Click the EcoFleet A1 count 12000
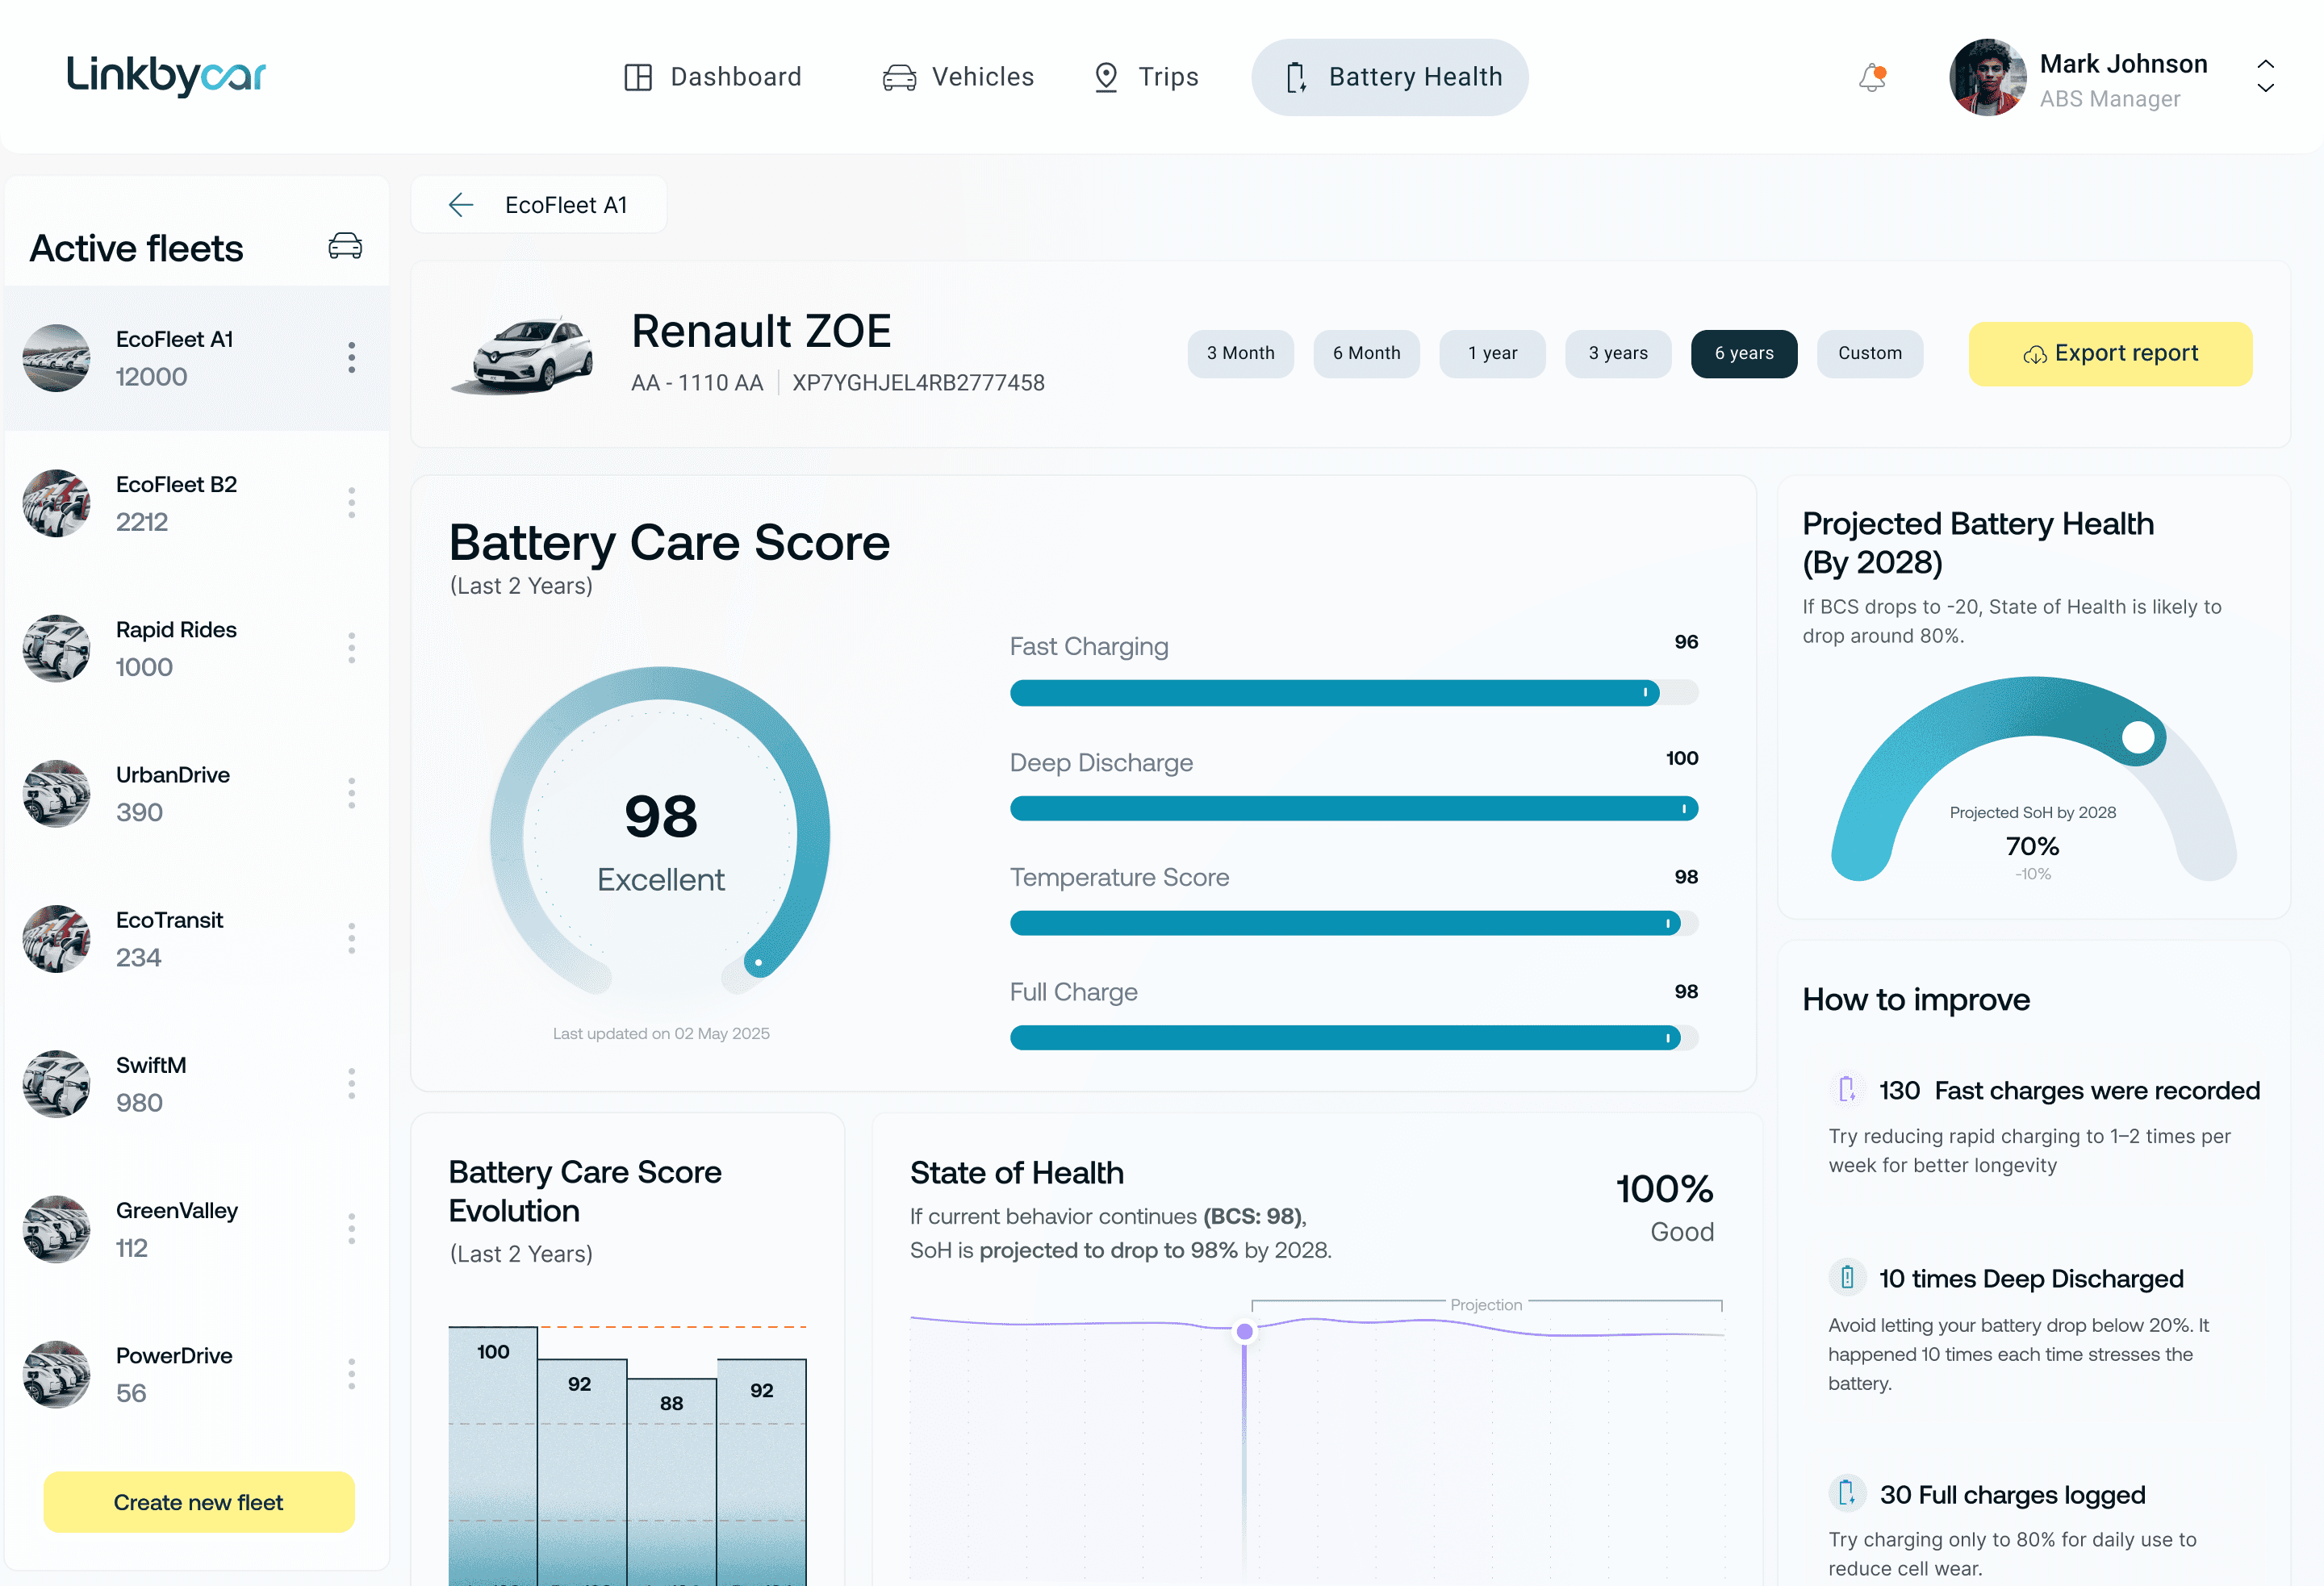The height and width of the screenshot is (1586, 2324). coord(151,377)
